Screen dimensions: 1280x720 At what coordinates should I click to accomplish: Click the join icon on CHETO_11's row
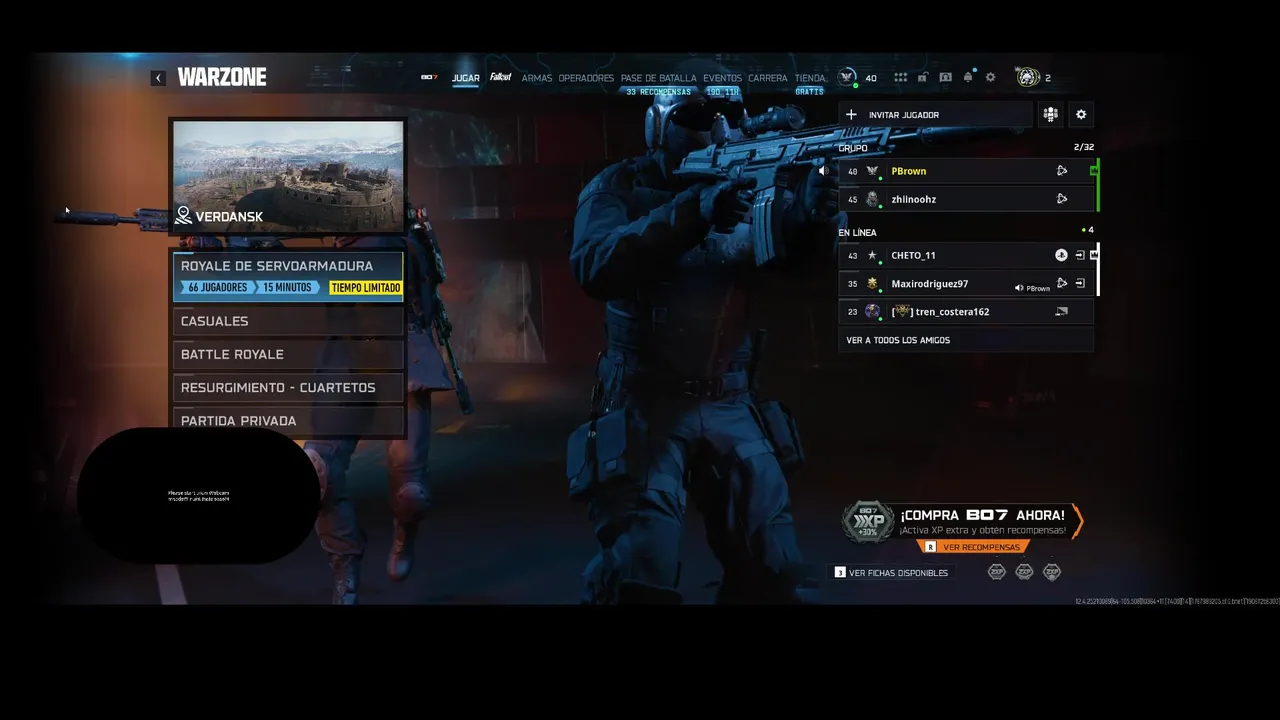click(x=1080, y=255)
